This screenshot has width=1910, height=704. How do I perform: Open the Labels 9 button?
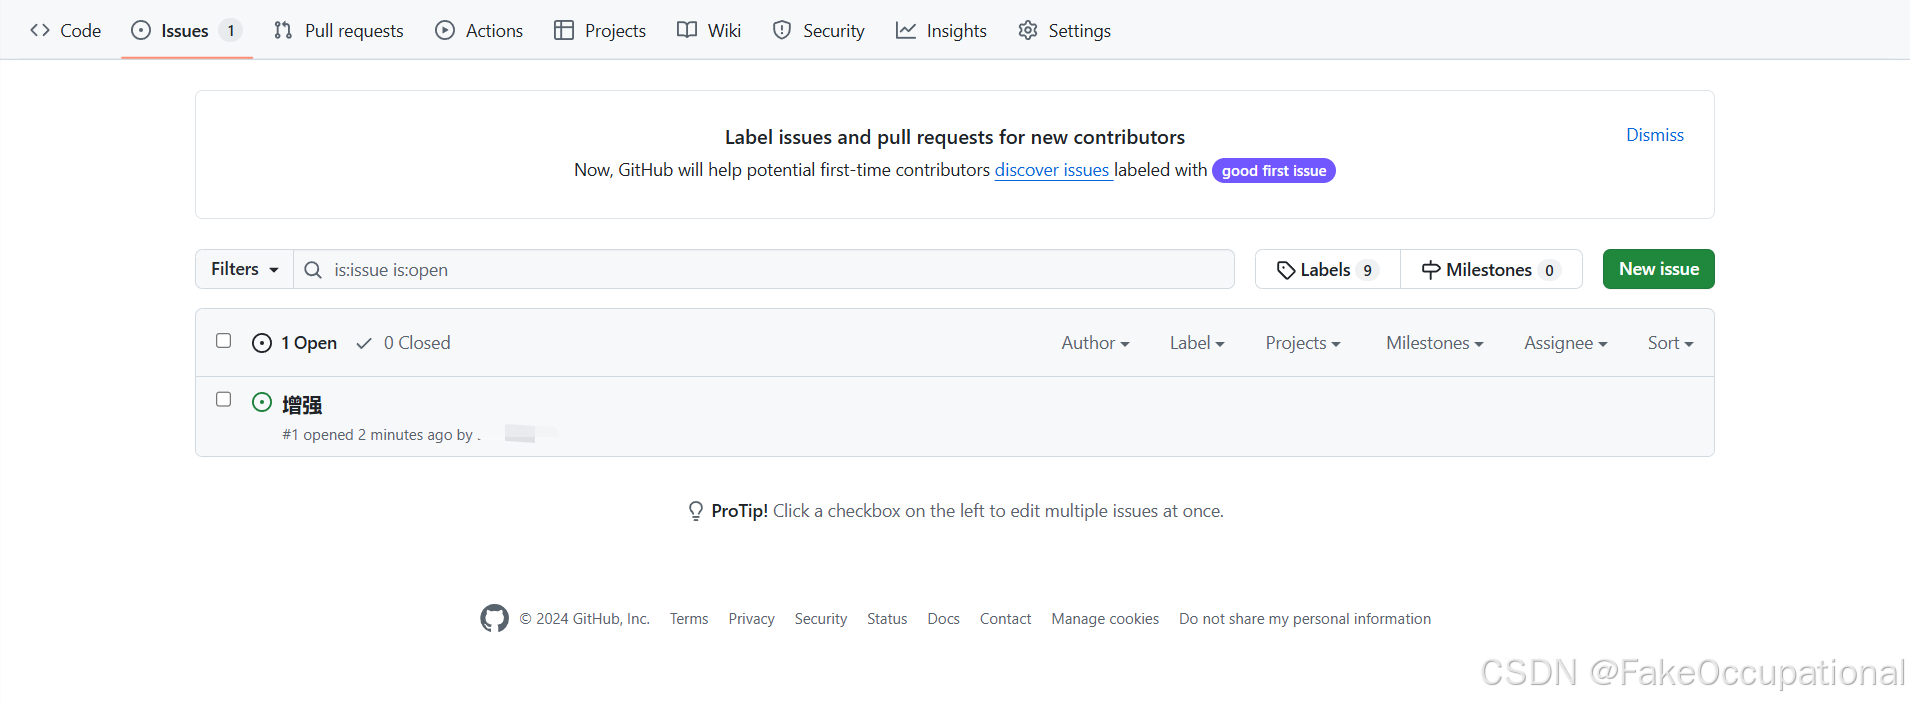pyautogui.click(x=1328, y=269)
